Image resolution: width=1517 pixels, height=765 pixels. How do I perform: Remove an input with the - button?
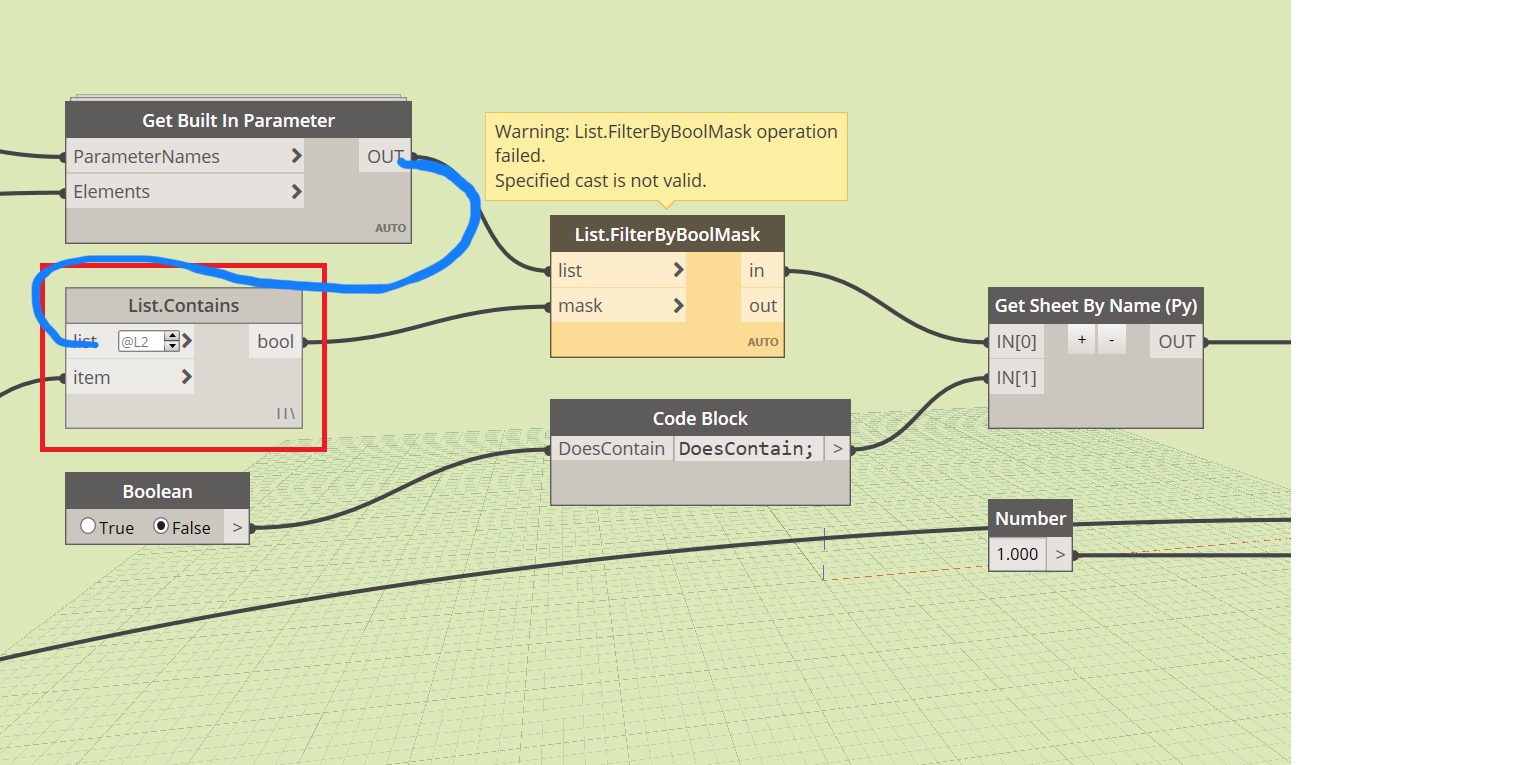(1112, 340)
